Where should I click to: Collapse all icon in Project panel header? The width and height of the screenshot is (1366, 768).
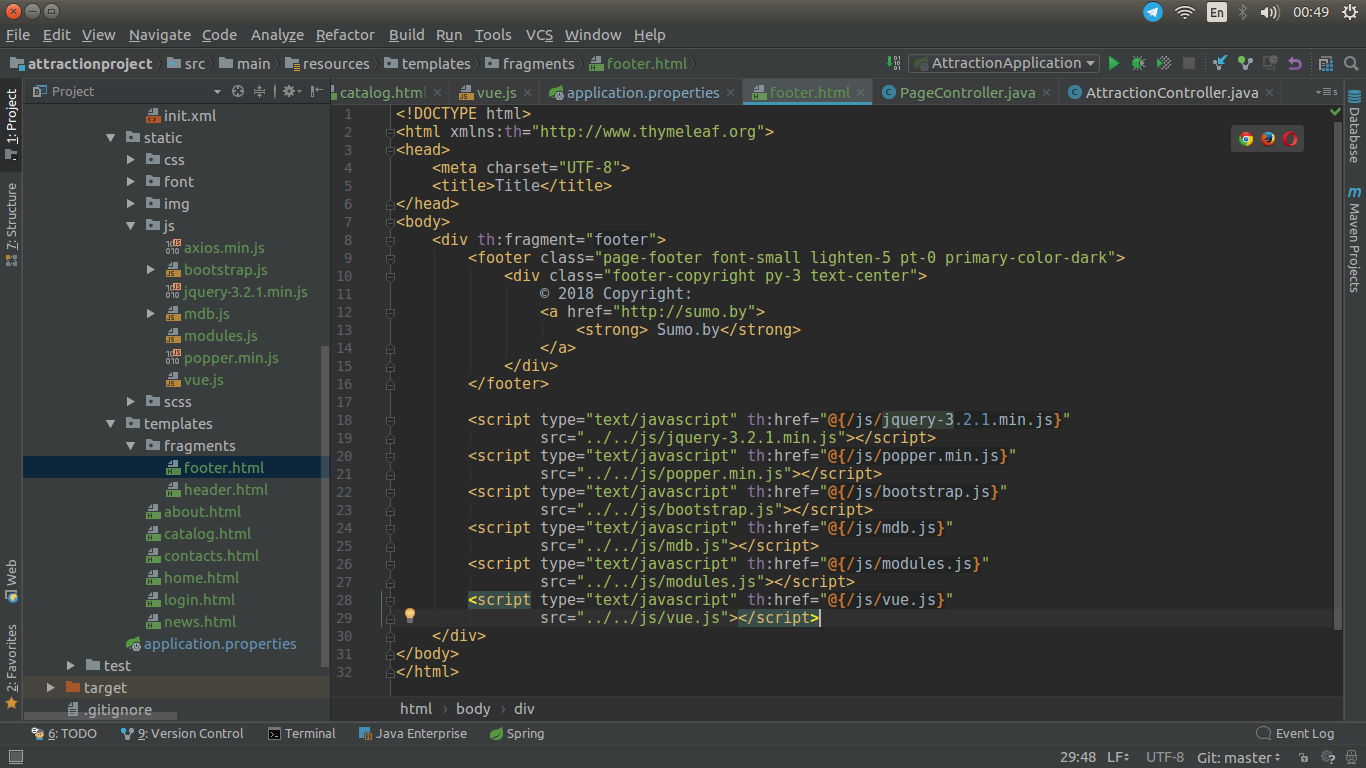pos(259,91)
